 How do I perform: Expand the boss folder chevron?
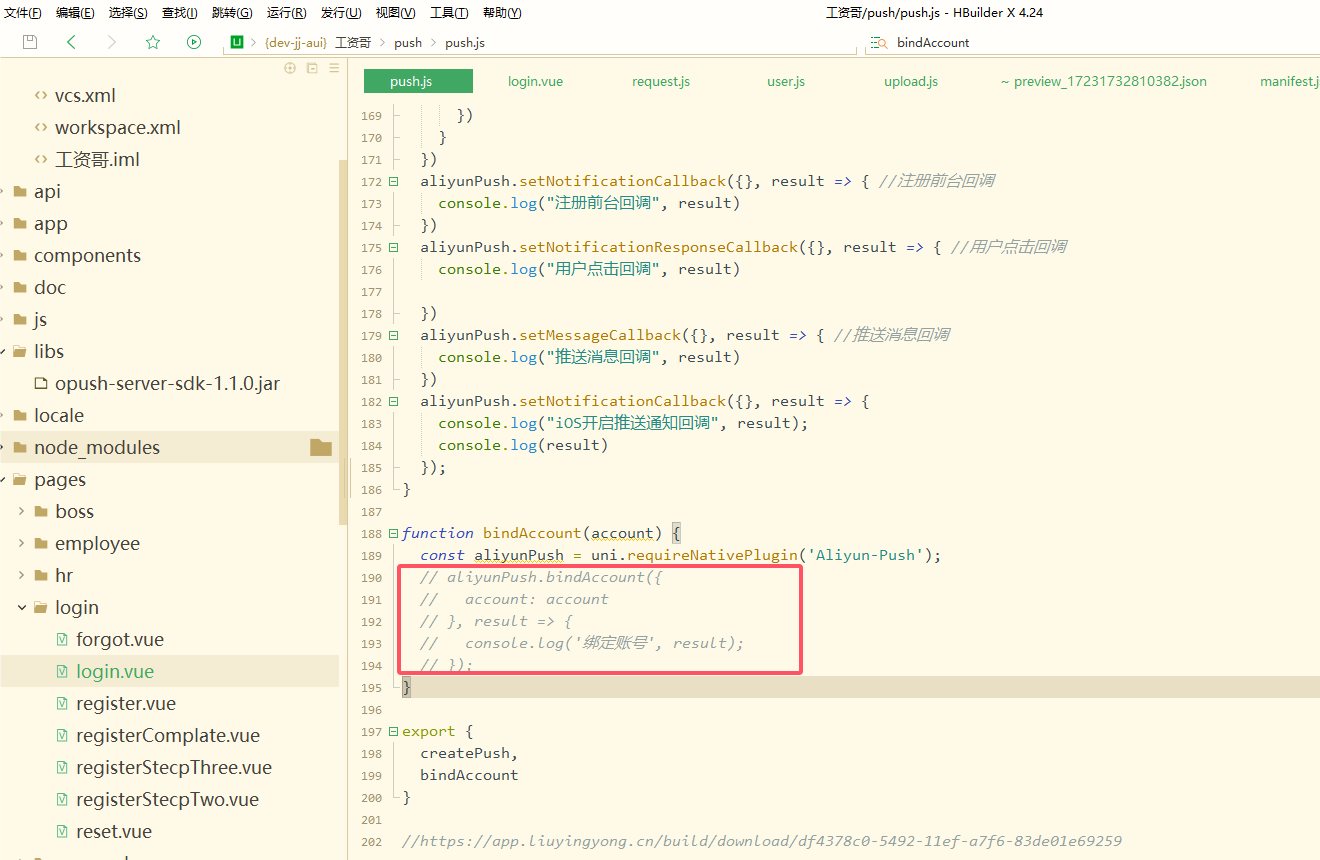(21, 512)
